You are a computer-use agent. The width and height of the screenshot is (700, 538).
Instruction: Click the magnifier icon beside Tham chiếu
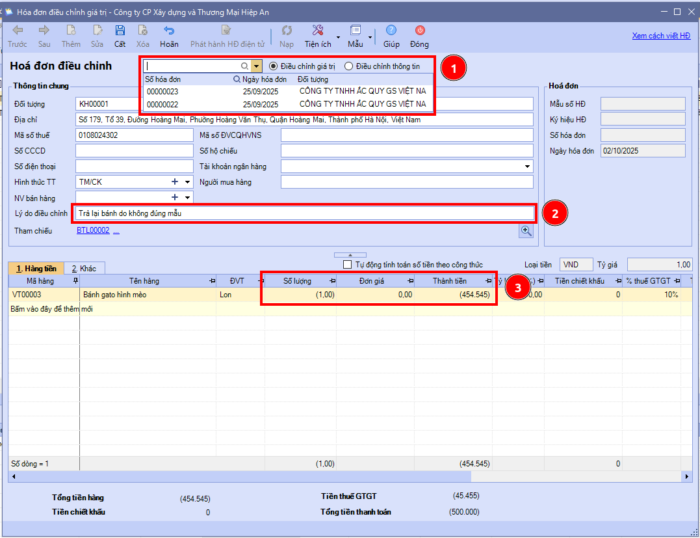pos(525,231)
